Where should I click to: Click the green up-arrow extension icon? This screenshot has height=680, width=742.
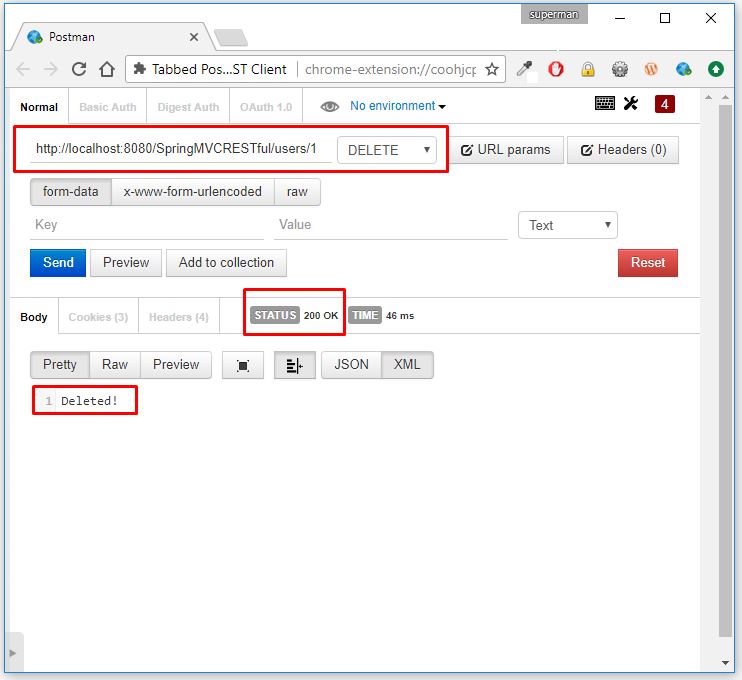click(716, 69)
